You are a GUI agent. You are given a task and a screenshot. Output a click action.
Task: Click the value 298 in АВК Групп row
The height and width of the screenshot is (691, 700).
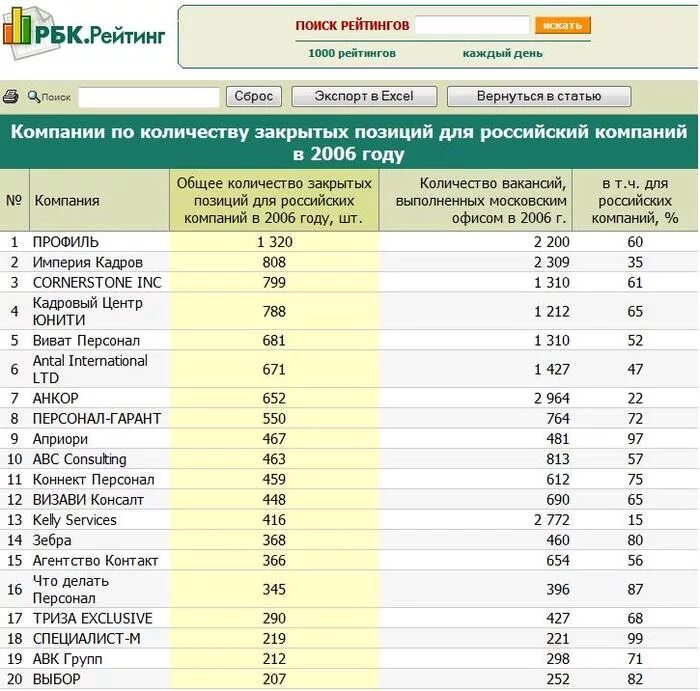[558, 659]
